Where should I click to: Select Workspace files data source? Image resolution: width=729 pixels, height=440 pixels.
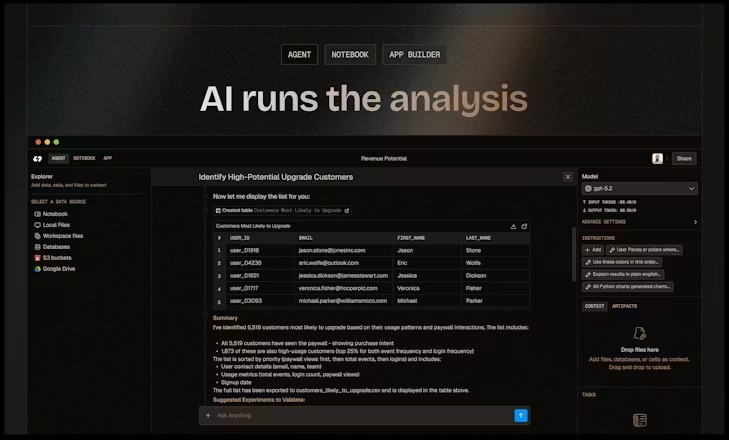coord(59,236)
